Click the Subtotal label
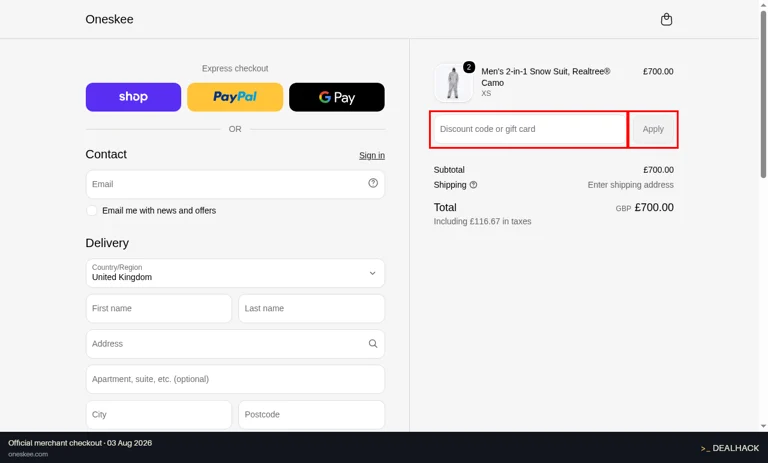Screen dimensions: 768x463 coord(449,170)
